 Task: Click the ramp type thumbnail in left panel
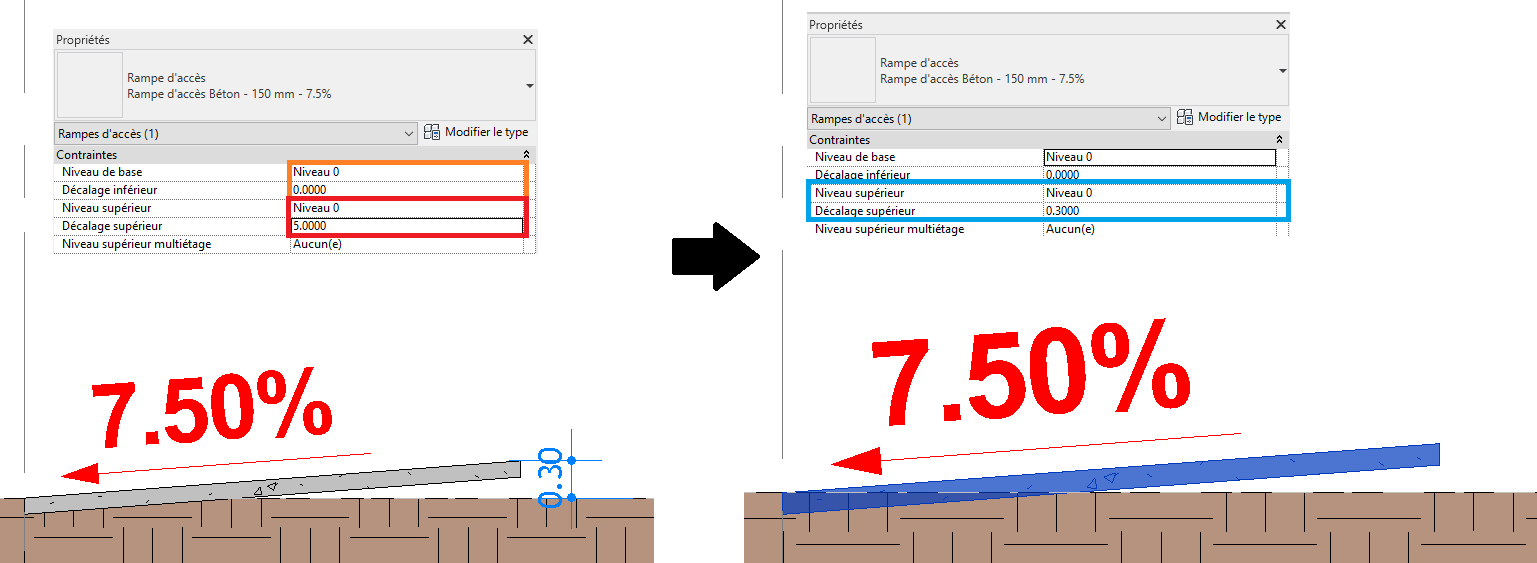tap(88, 86)
